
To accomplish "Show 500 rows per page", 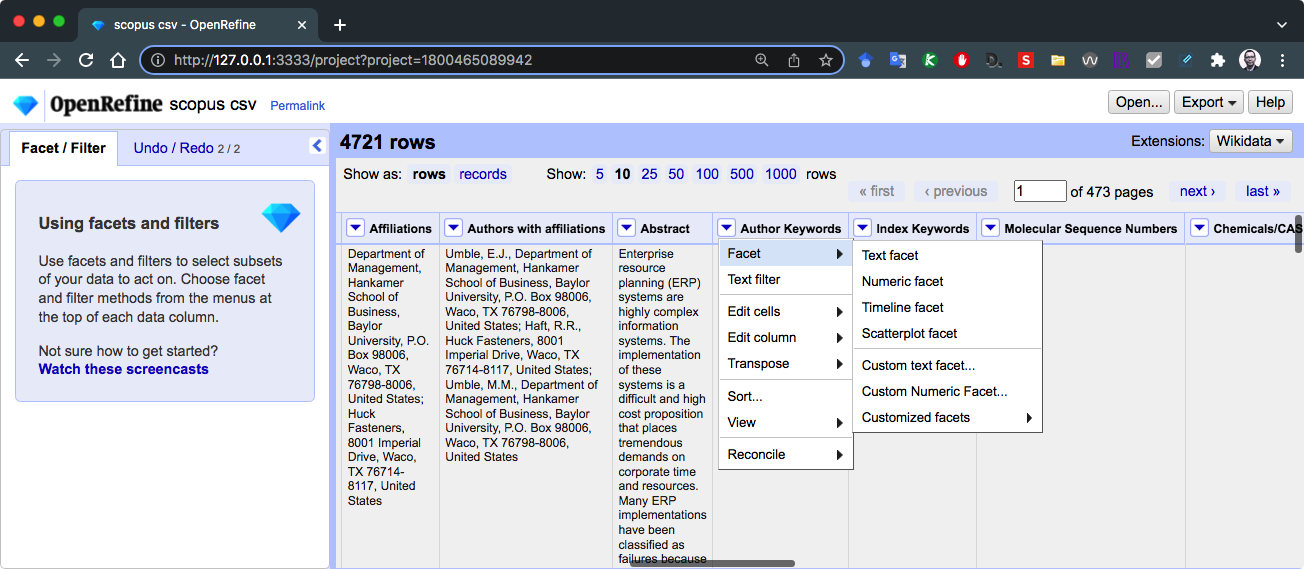I will 742,174.
